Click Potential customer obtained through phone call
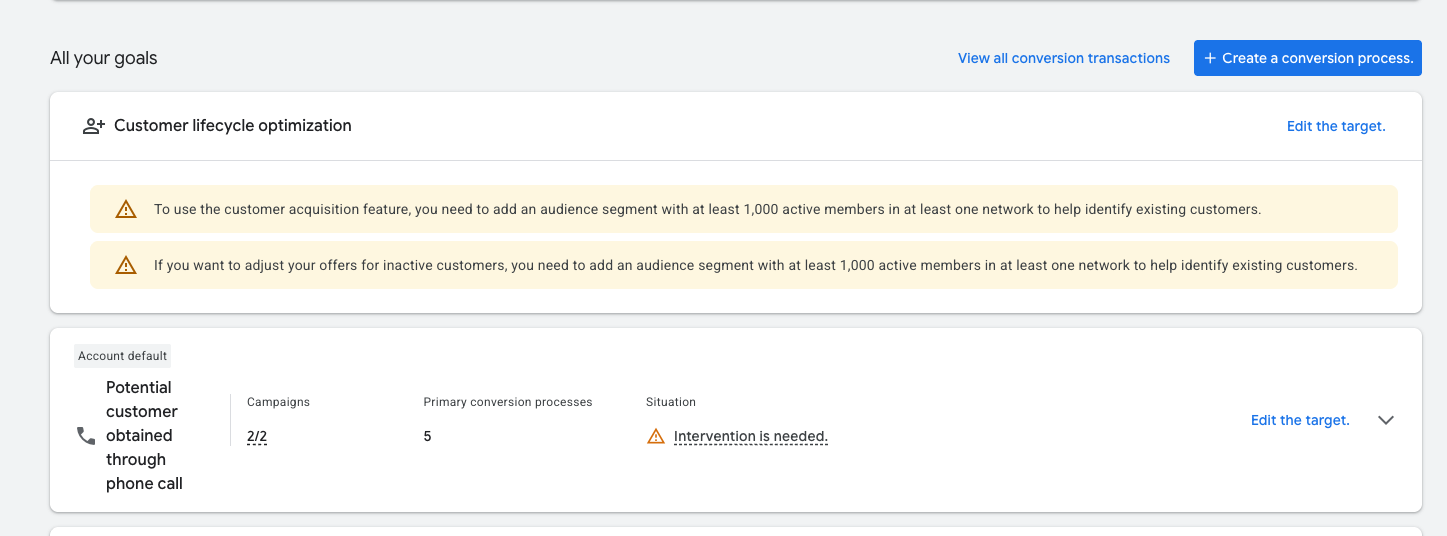This screenshot has width=1447, height=536. (144, 436)
